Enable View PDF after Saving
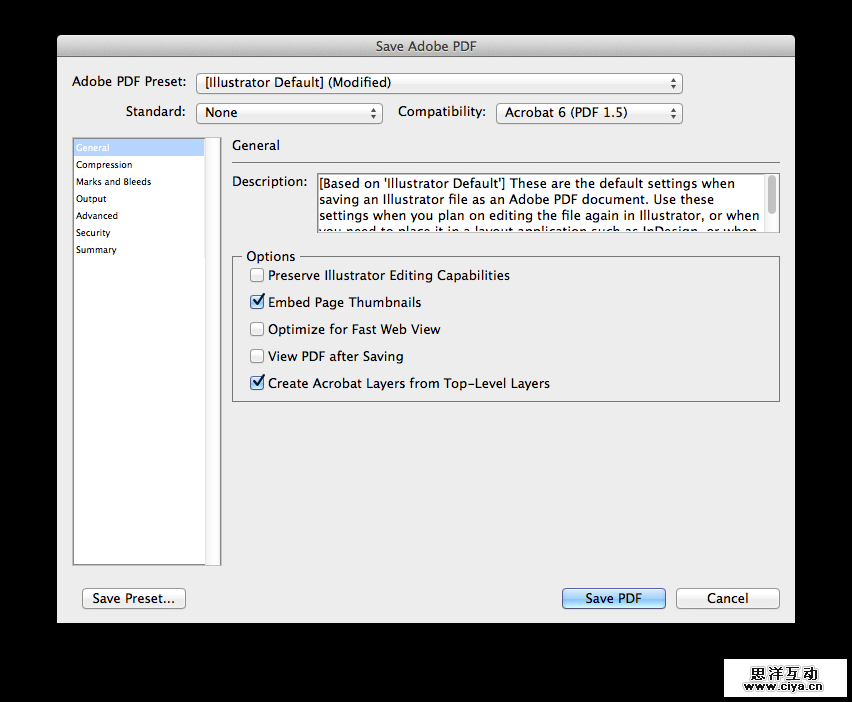Viewport: 852px width, 702px height. (x=257, y=356)
